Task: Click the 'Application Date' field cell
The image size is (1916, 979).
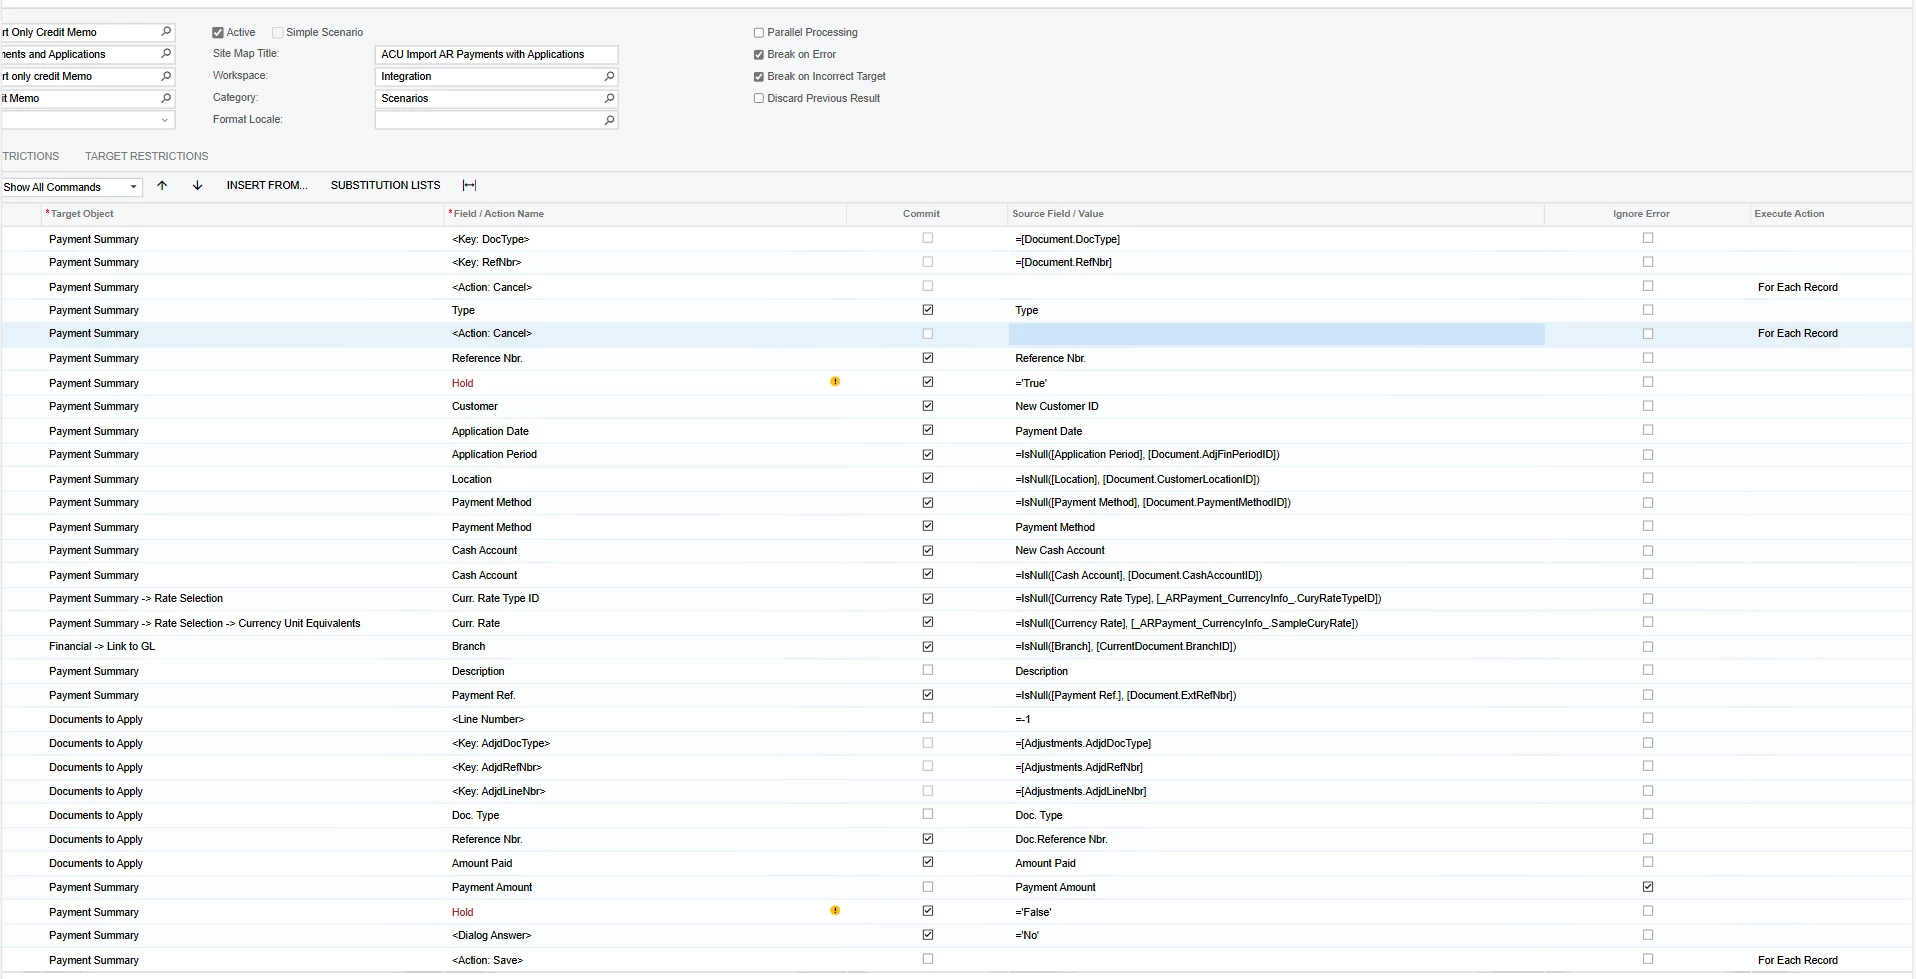Action: [645, 431]
